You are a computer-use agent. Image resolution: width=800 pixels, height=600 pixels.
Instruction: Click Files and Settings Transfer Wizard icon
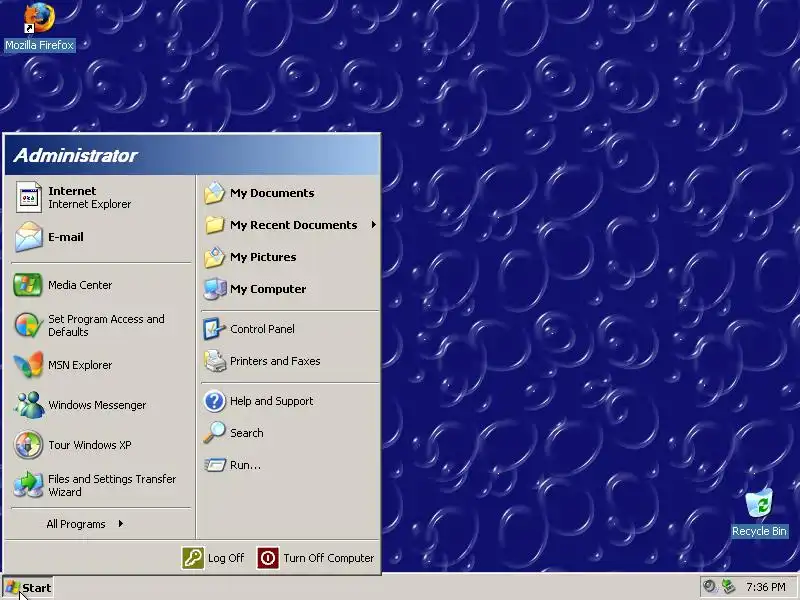click(x=28, y=485)
